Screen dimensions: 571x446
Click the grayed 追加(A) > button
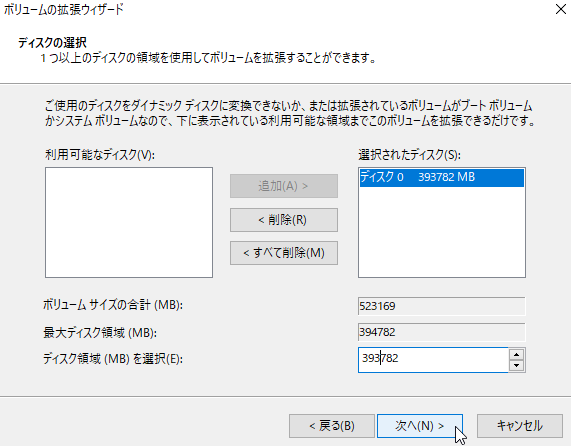pos(284,186)
